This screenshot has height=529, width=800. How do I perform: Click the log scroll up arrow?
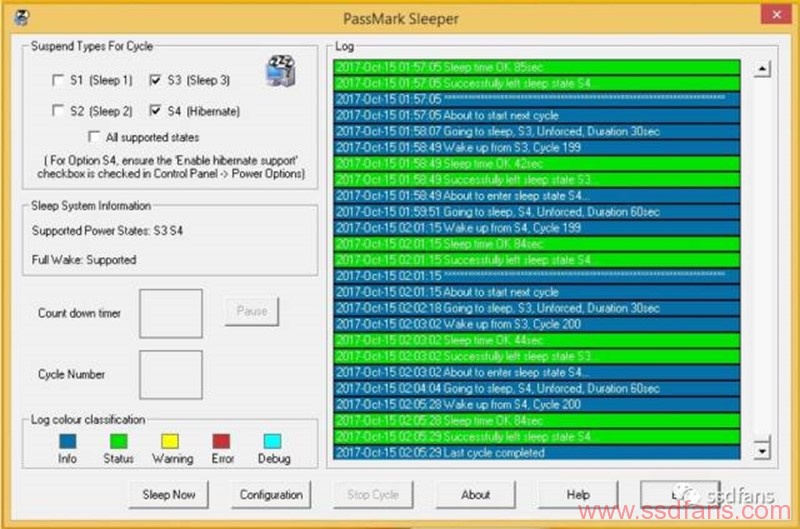tap(762, 68)
